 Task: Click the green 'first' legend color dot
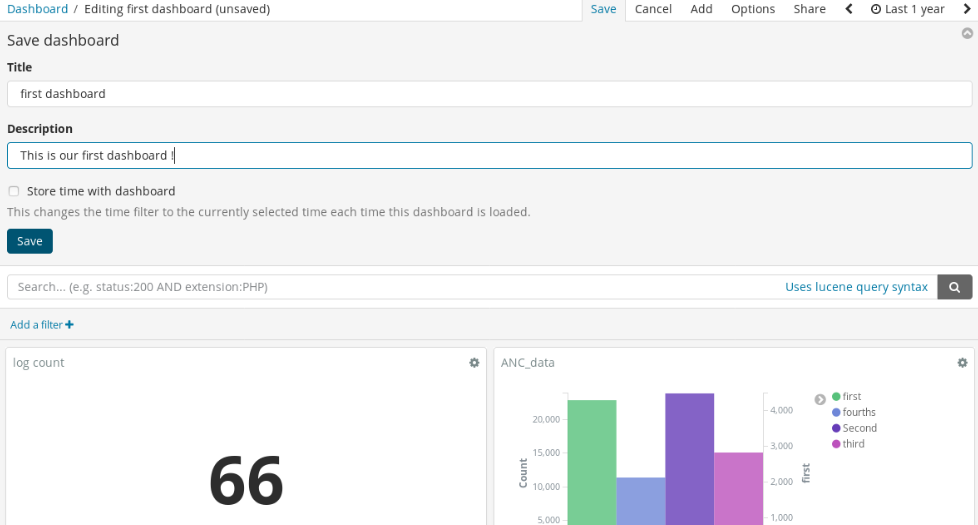click(836, 397)
